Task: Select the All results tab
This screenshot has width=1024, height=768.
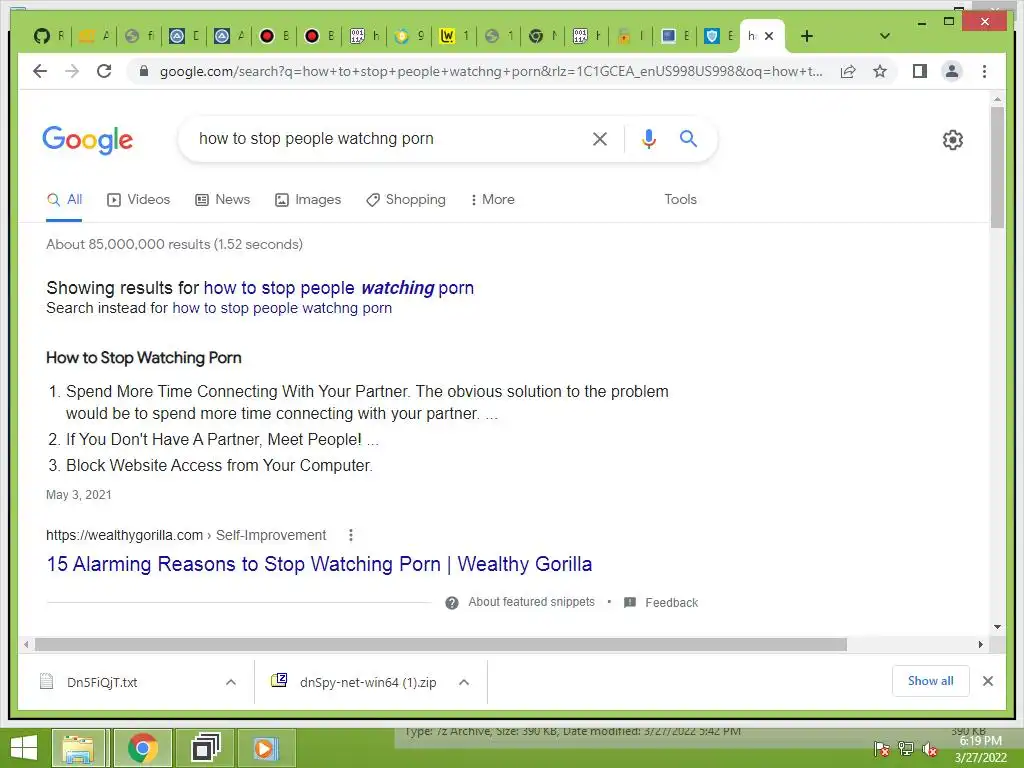Action: (x=64, y=200)
